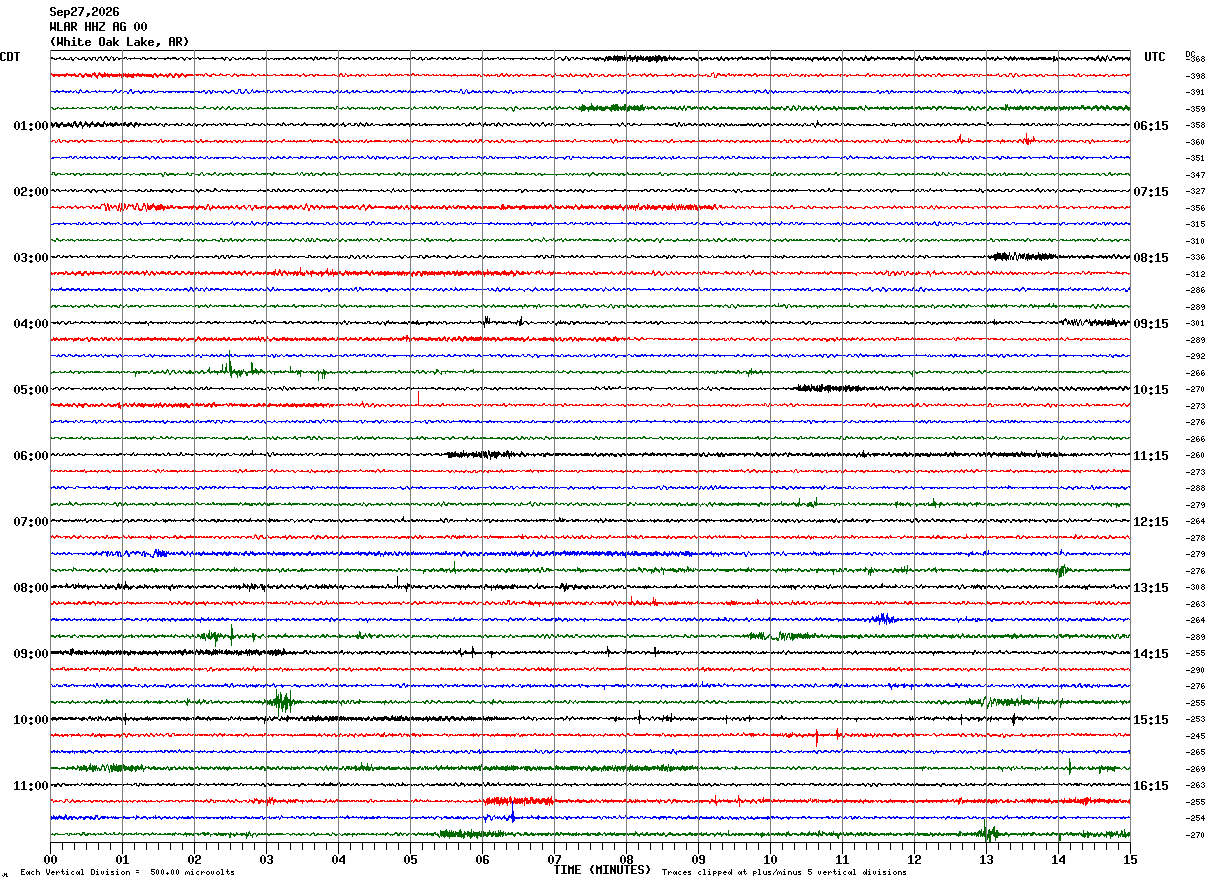Viewport: 1210px width, 886px height.
Task: Click the 07 minute tick label
Action: click(554, 859)
